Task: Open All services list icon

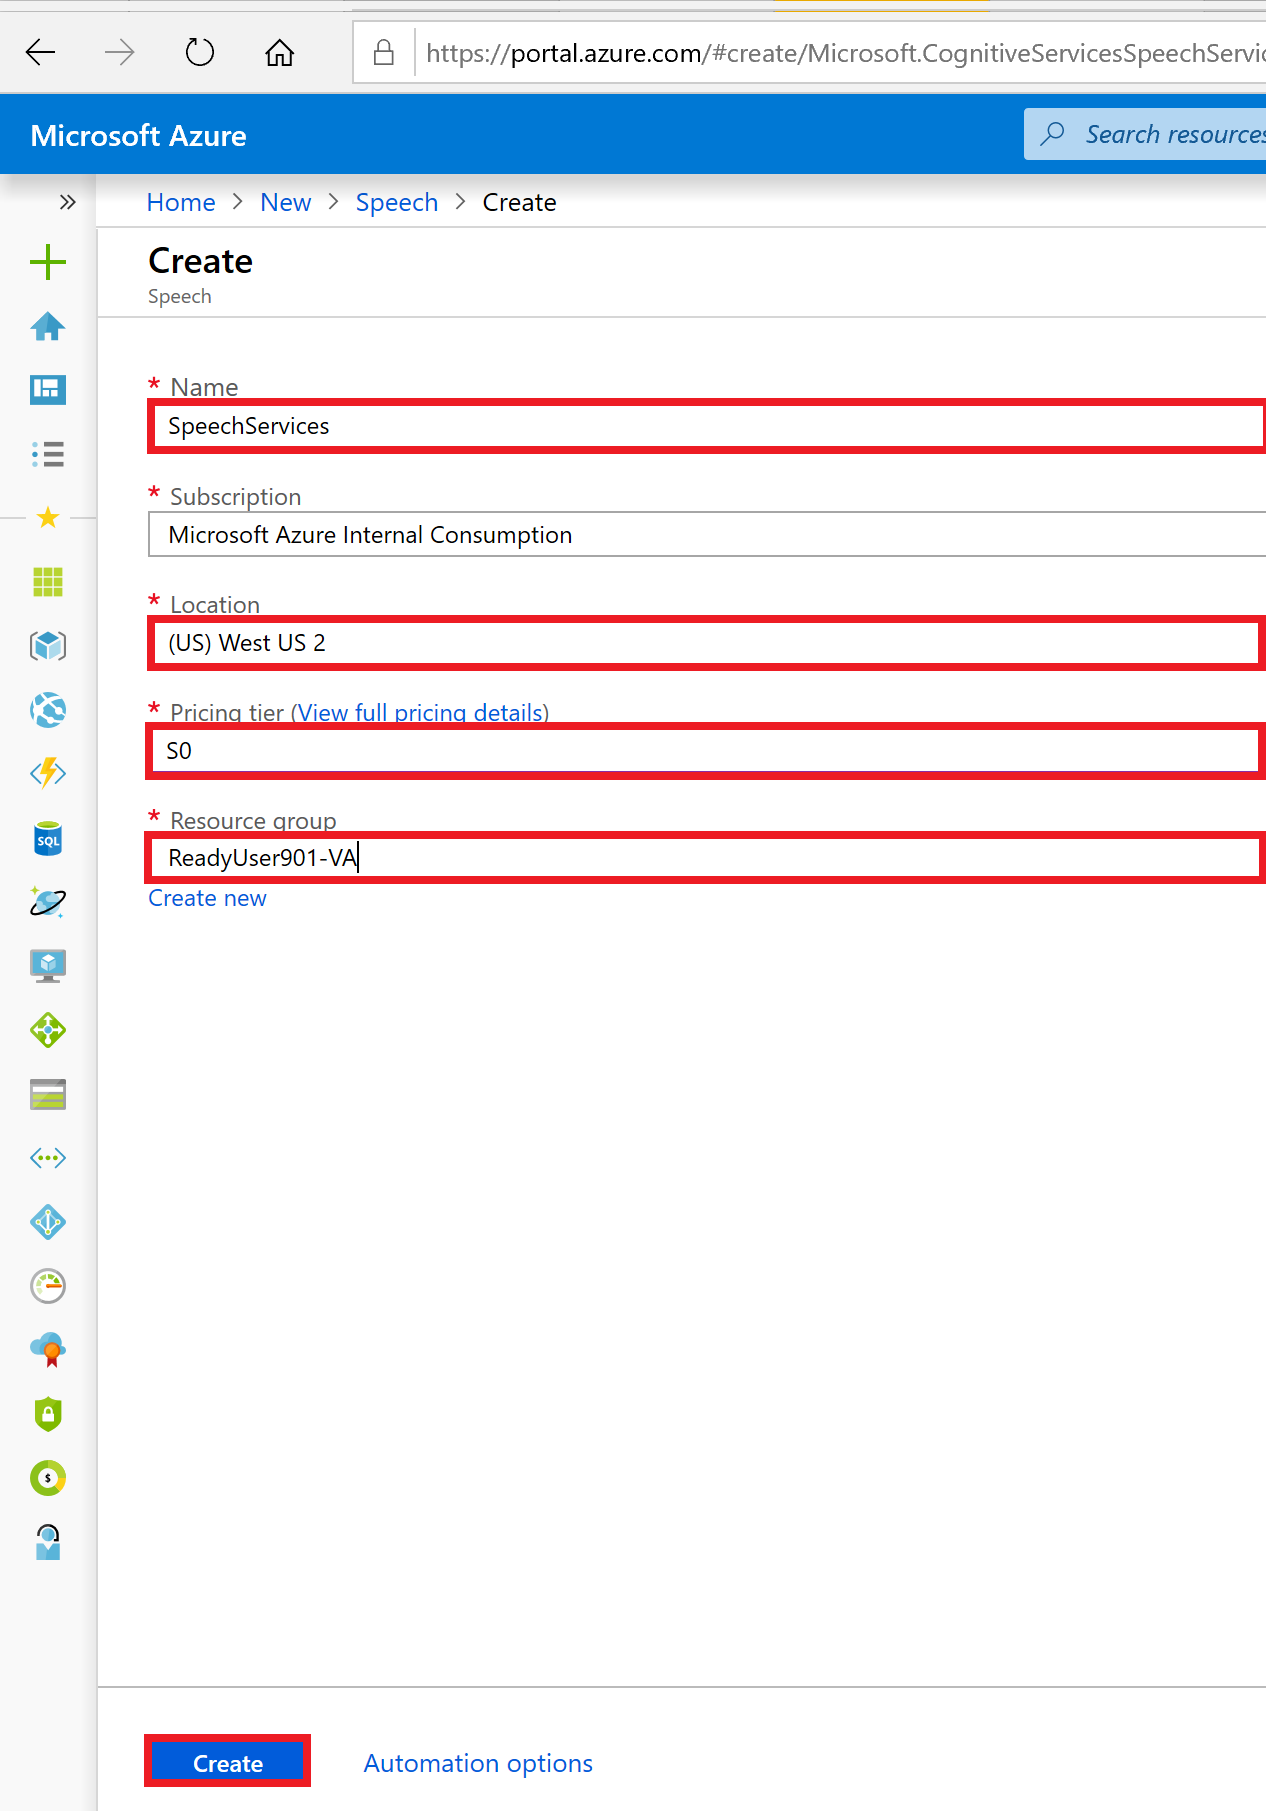Action: (x=48, y=454)
